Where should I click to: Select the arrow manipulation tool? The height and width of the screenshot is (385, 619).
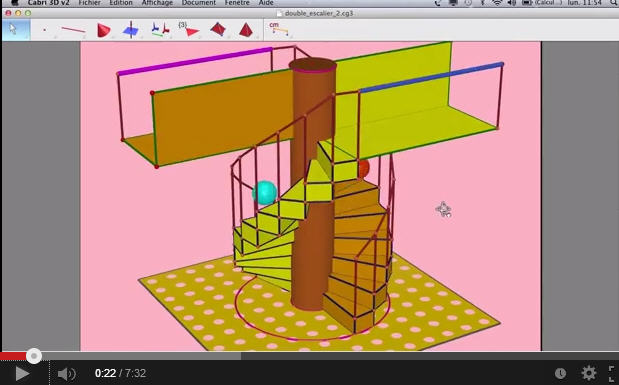(x=15, y=30)
